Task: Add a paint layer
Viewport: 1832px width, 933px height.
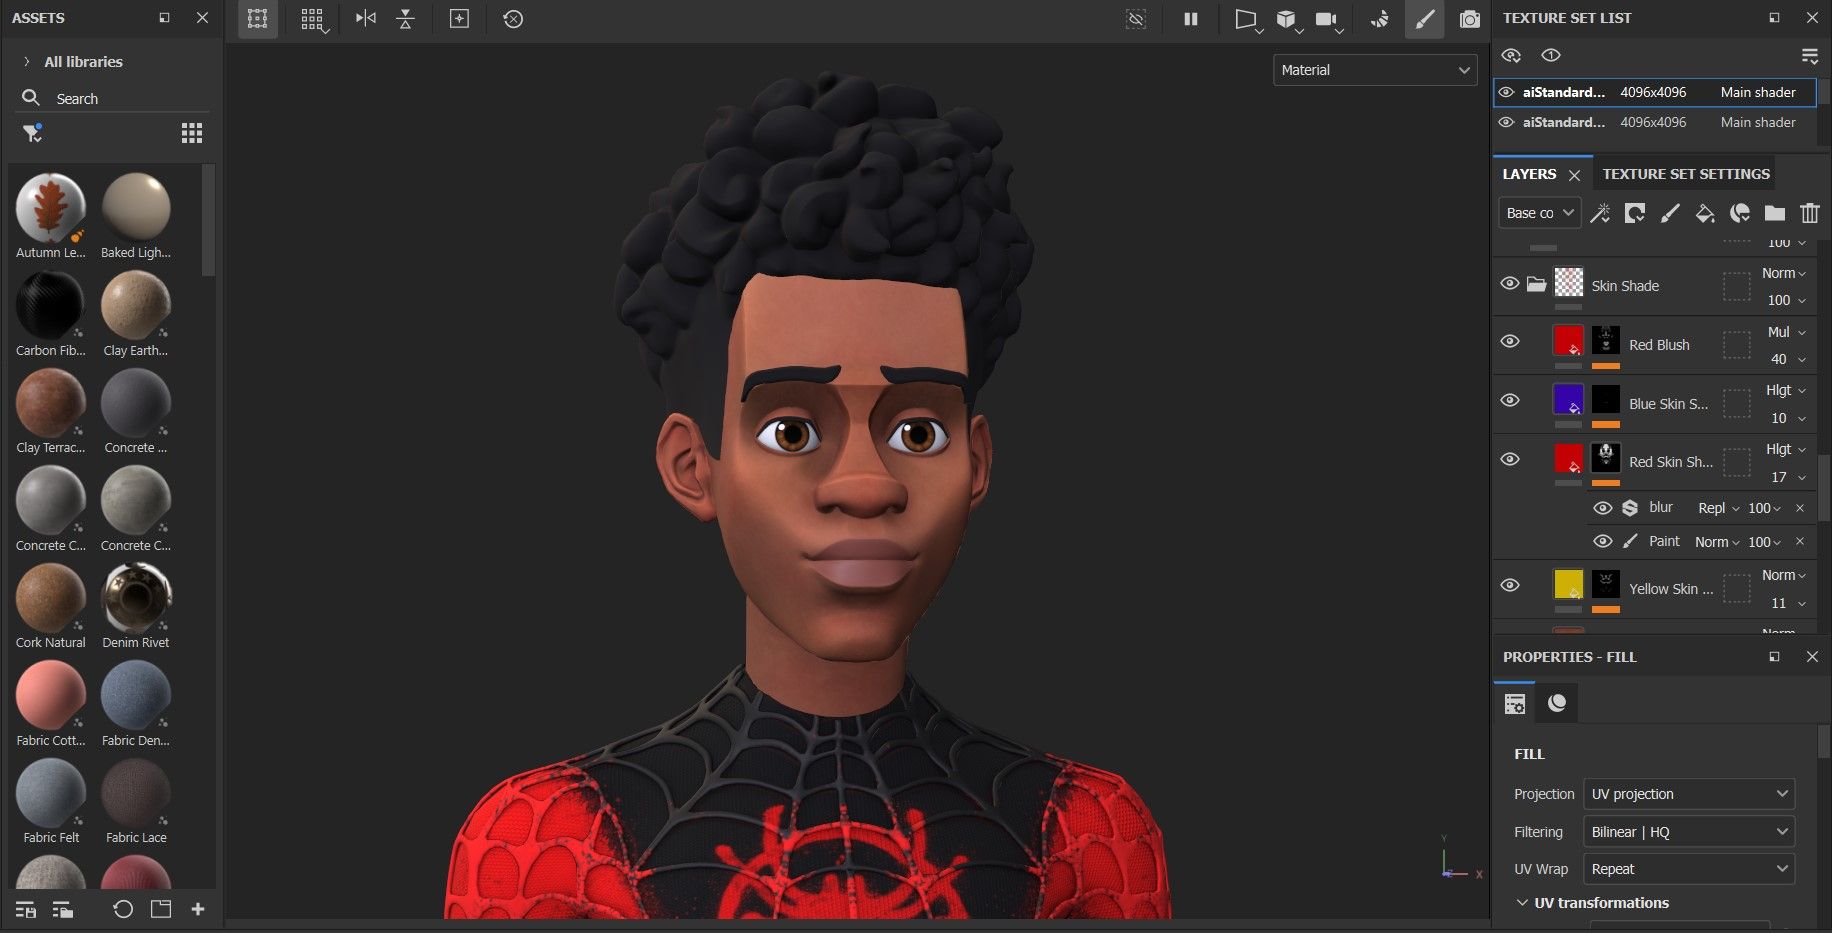Action: pos(1670,213)
